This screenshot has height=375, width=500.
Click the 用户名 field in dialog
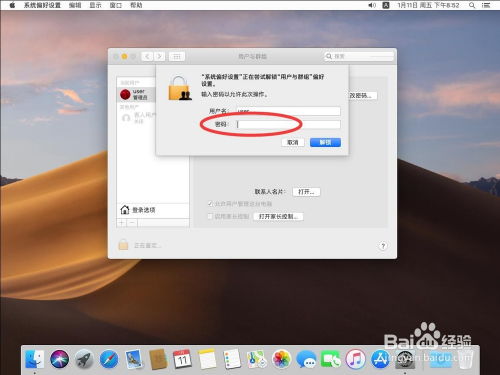(288, 111)
